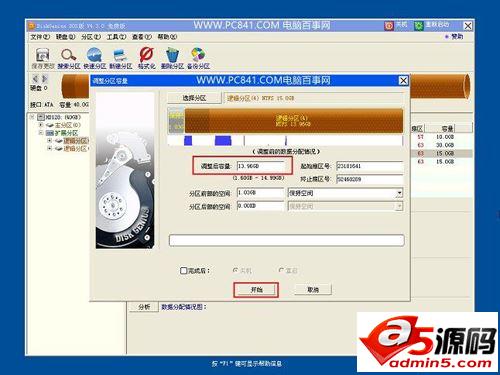The image size is (500, 375).
Task: Go to next disk with right arrow
Action: tap(44, 79)
